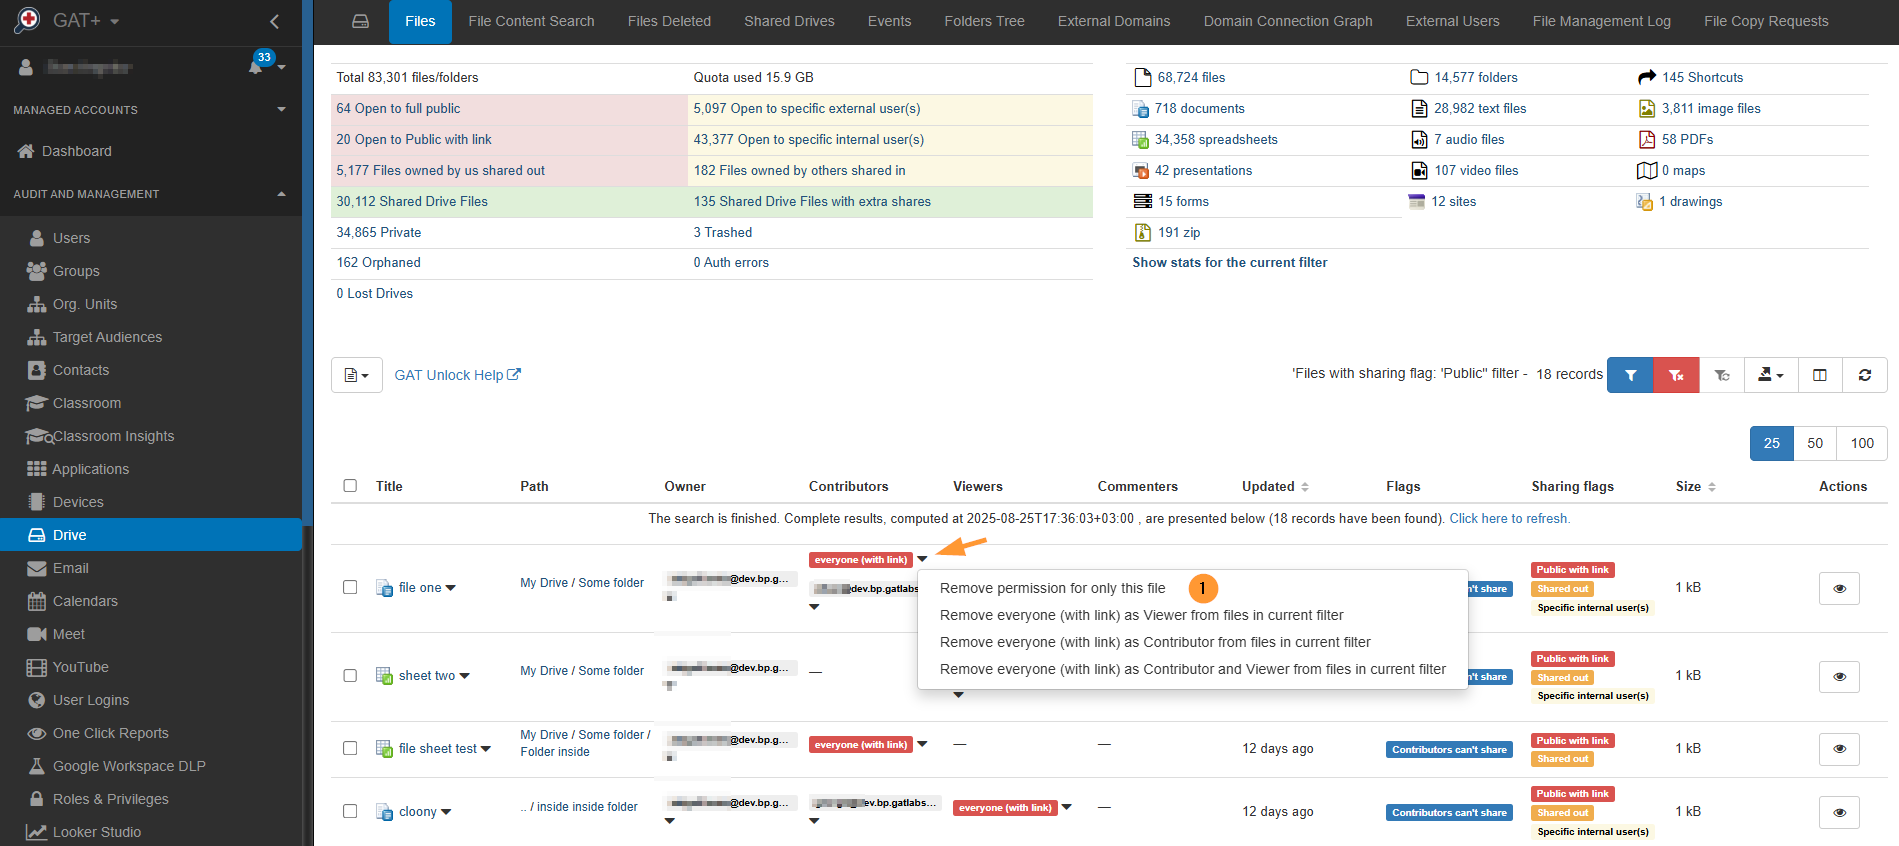The image size is (1899, 846).
Task: Click the eye icon for file one
Action: [x=1838, y=588]
